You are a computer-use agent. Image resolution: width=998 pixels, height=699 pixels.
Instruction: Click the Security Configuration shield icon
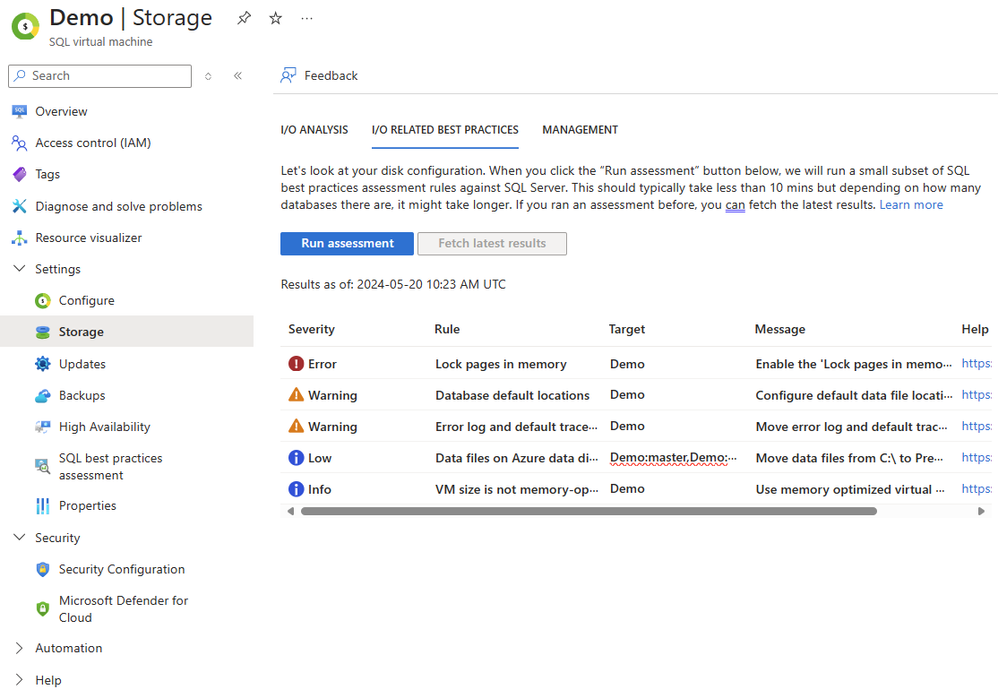pyautogui.click(x=43, y=569)
